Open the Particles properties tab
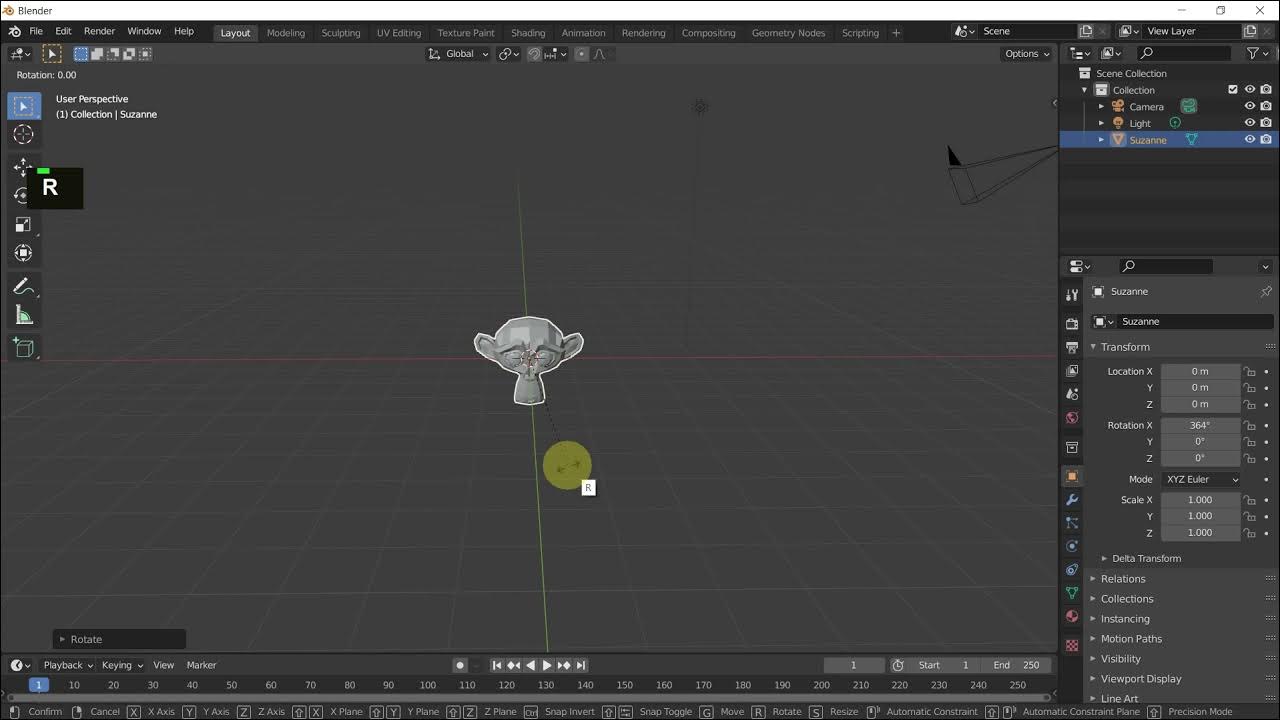Viewport: 1280px width, 720px height. click(x=1072, y=523)
